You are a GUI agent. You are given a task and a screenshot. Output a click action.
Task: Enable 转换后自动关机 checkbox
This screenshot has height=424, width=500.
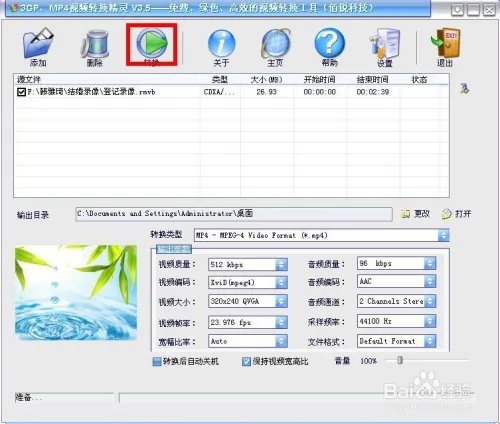[x=157, y=361]
